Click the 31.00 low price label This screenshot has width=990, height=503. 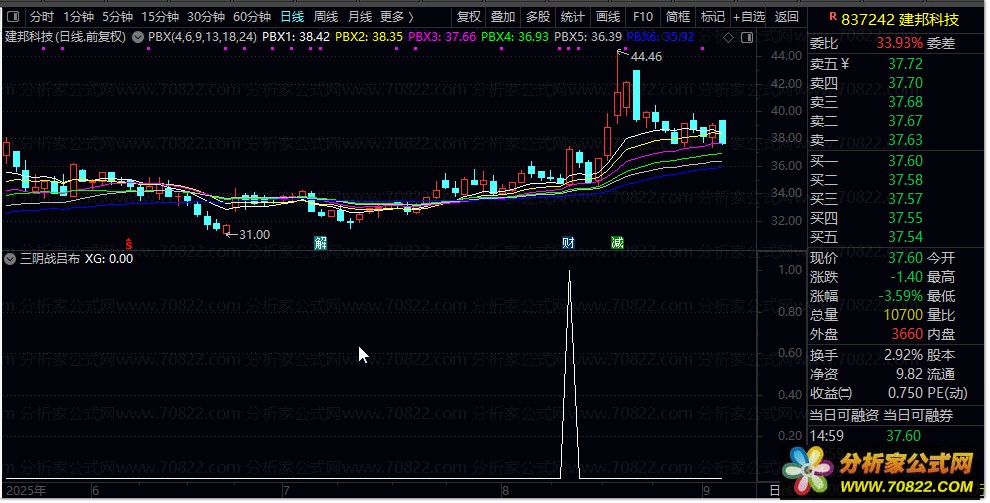pyautogui.click(x=254, y=235)
